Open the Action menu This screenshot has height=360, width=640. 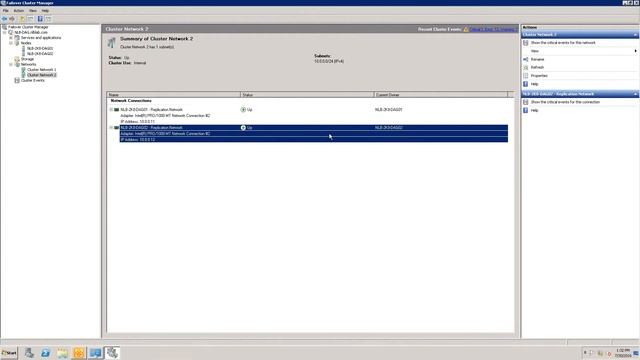[x=18, y=11]
